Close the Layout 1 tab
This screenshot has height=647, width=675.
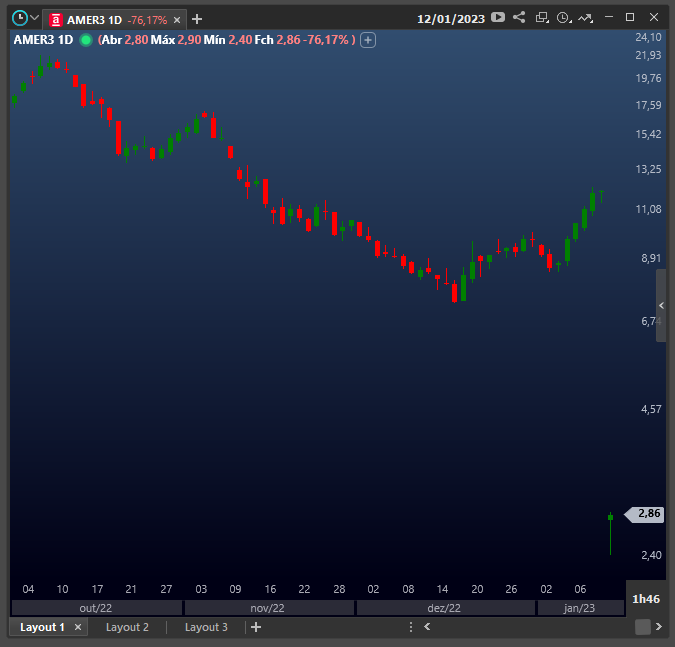[x=78, y=627]
